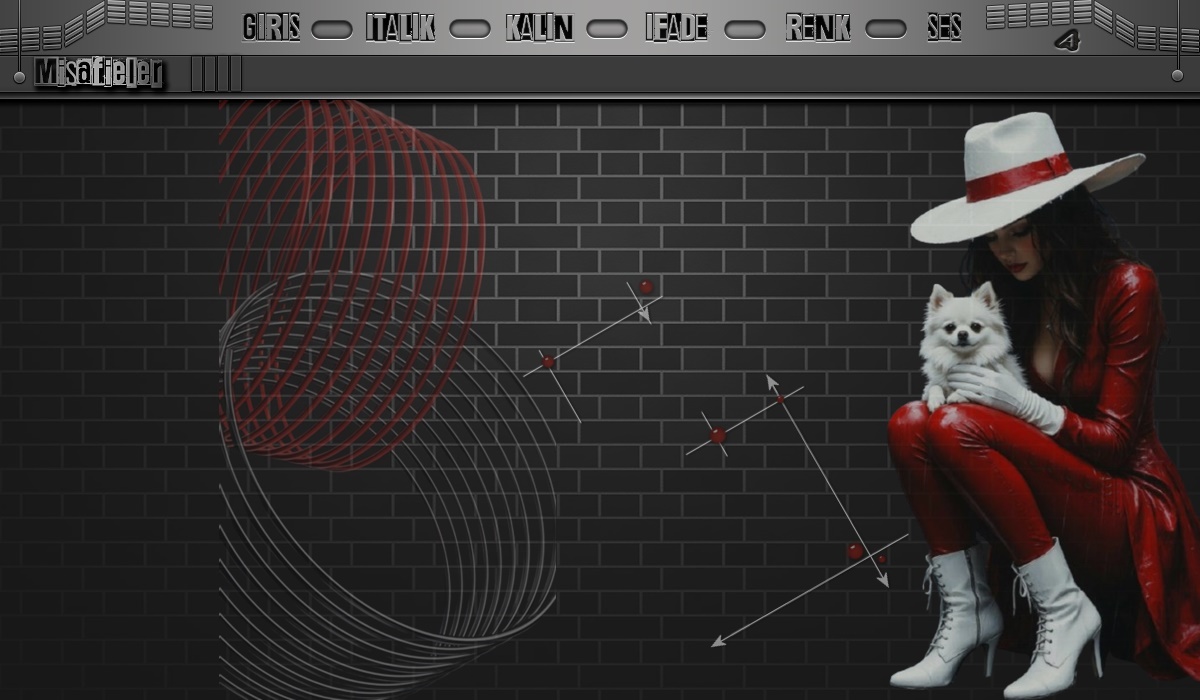Toggle the ITALIK text style
This screenshot has height=700, width=1200.
pos(400,28)
